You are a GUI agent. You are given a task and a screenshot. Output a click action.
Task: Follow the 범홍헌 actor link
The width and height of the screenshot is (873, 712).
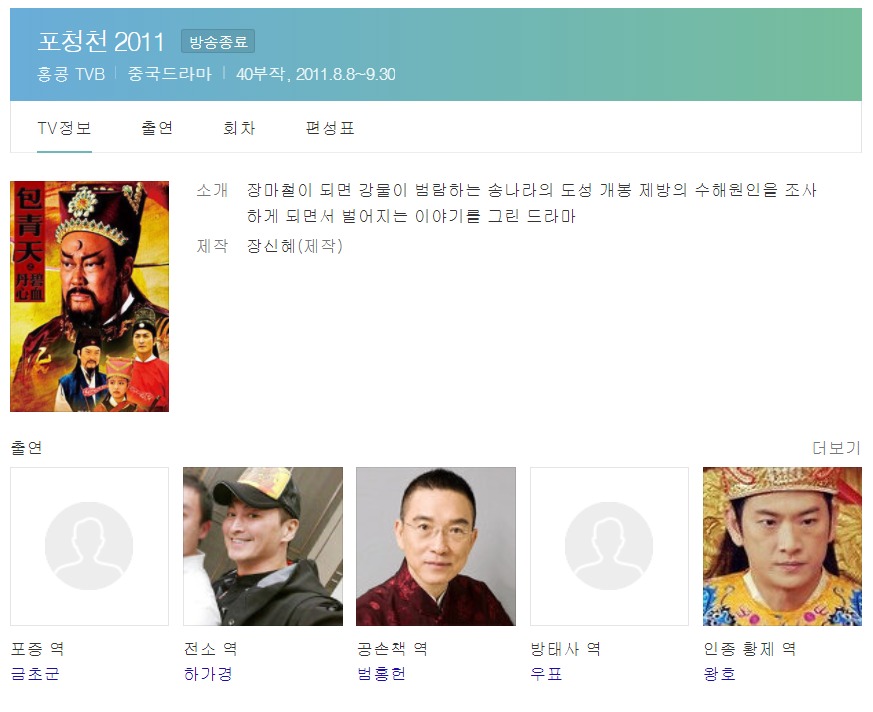pyautogui.click(x=381, y=674)
